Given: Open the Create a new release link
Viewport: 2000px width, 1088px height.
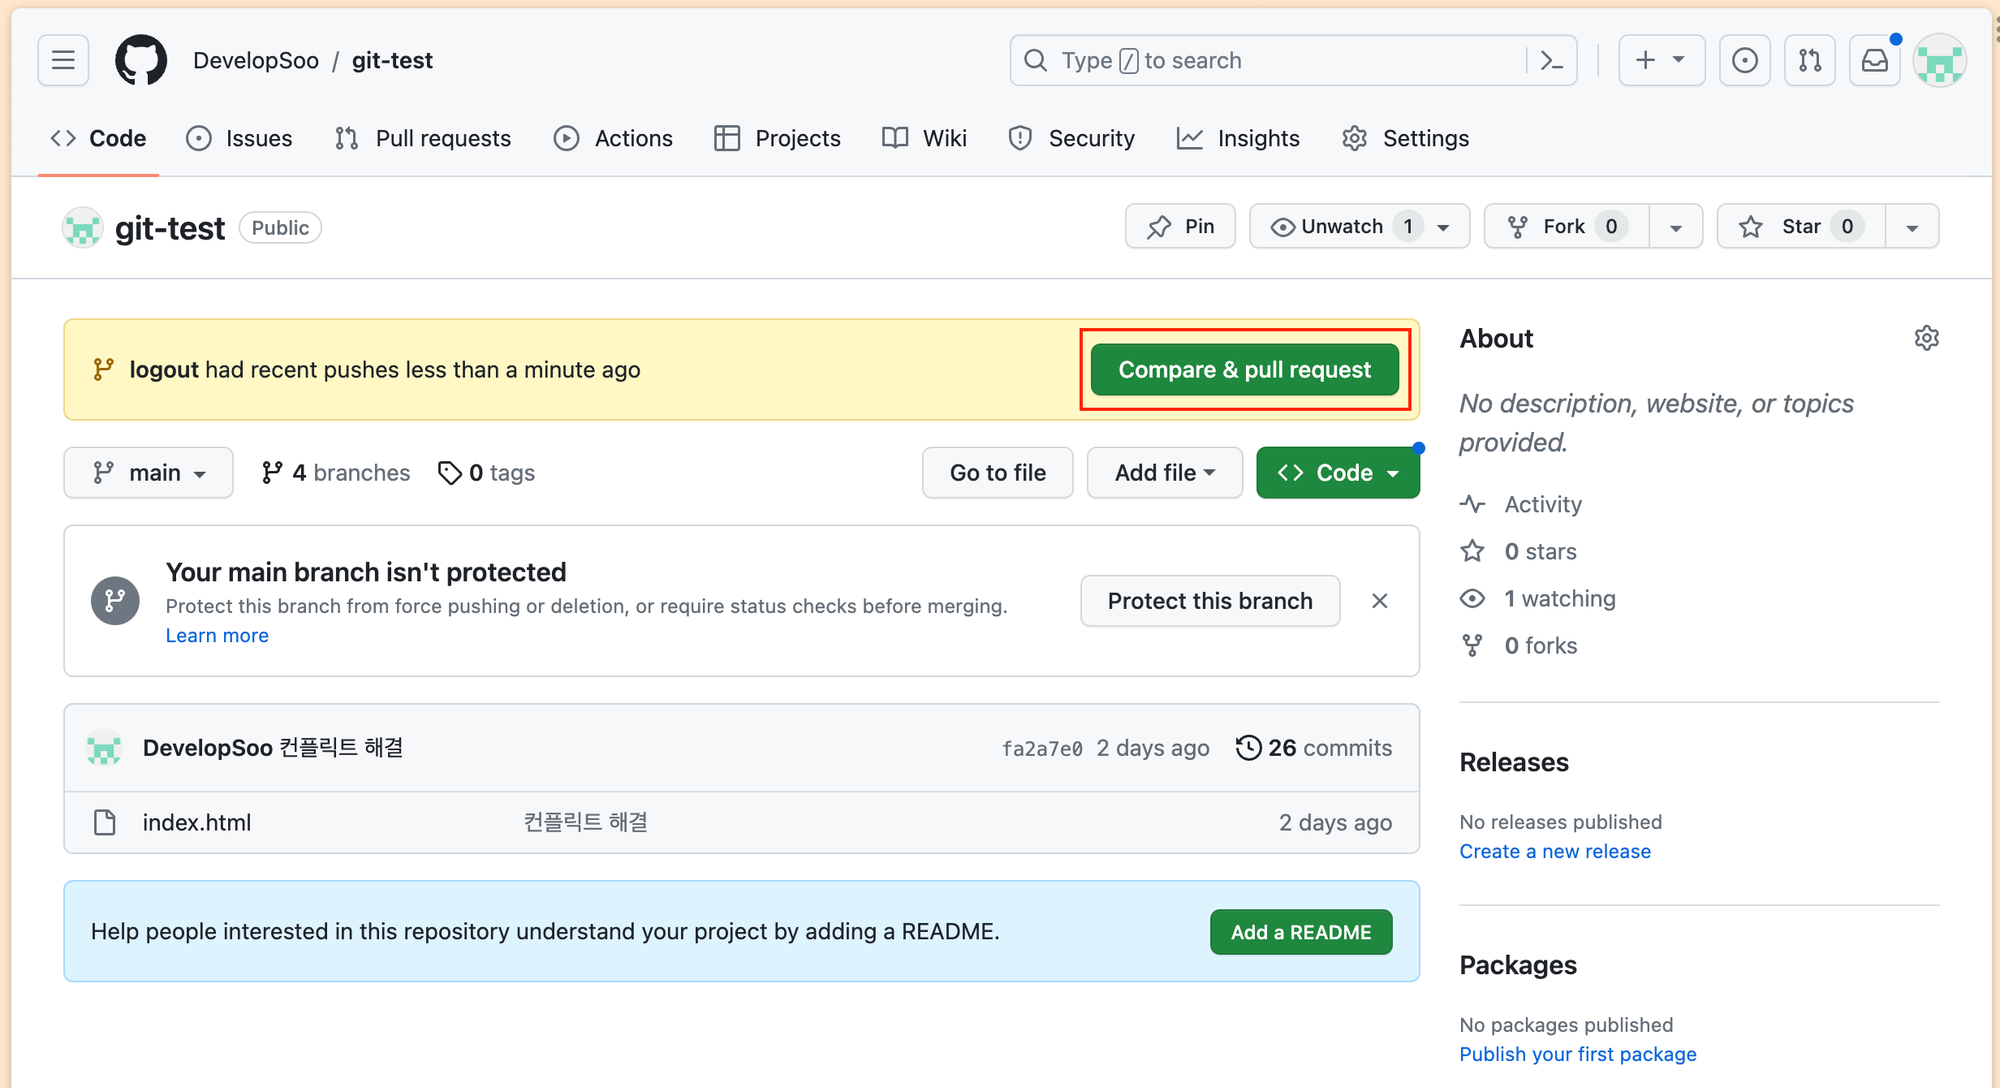Looking at the screenshot, I should click(1555, 851).
